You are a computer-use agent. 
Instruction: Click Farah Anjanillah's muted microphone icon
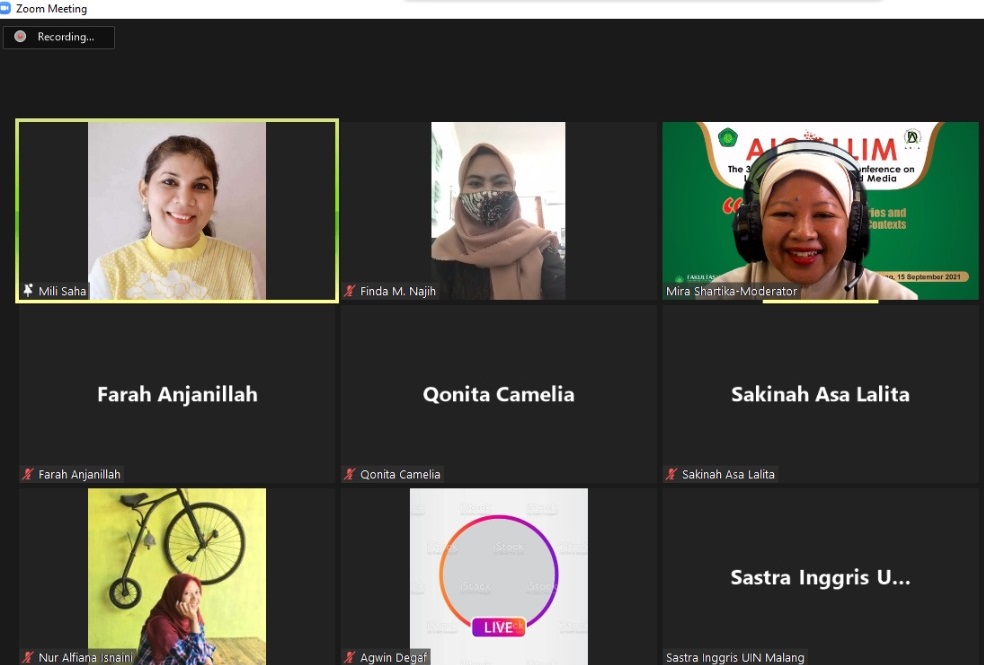coord(28,474)
